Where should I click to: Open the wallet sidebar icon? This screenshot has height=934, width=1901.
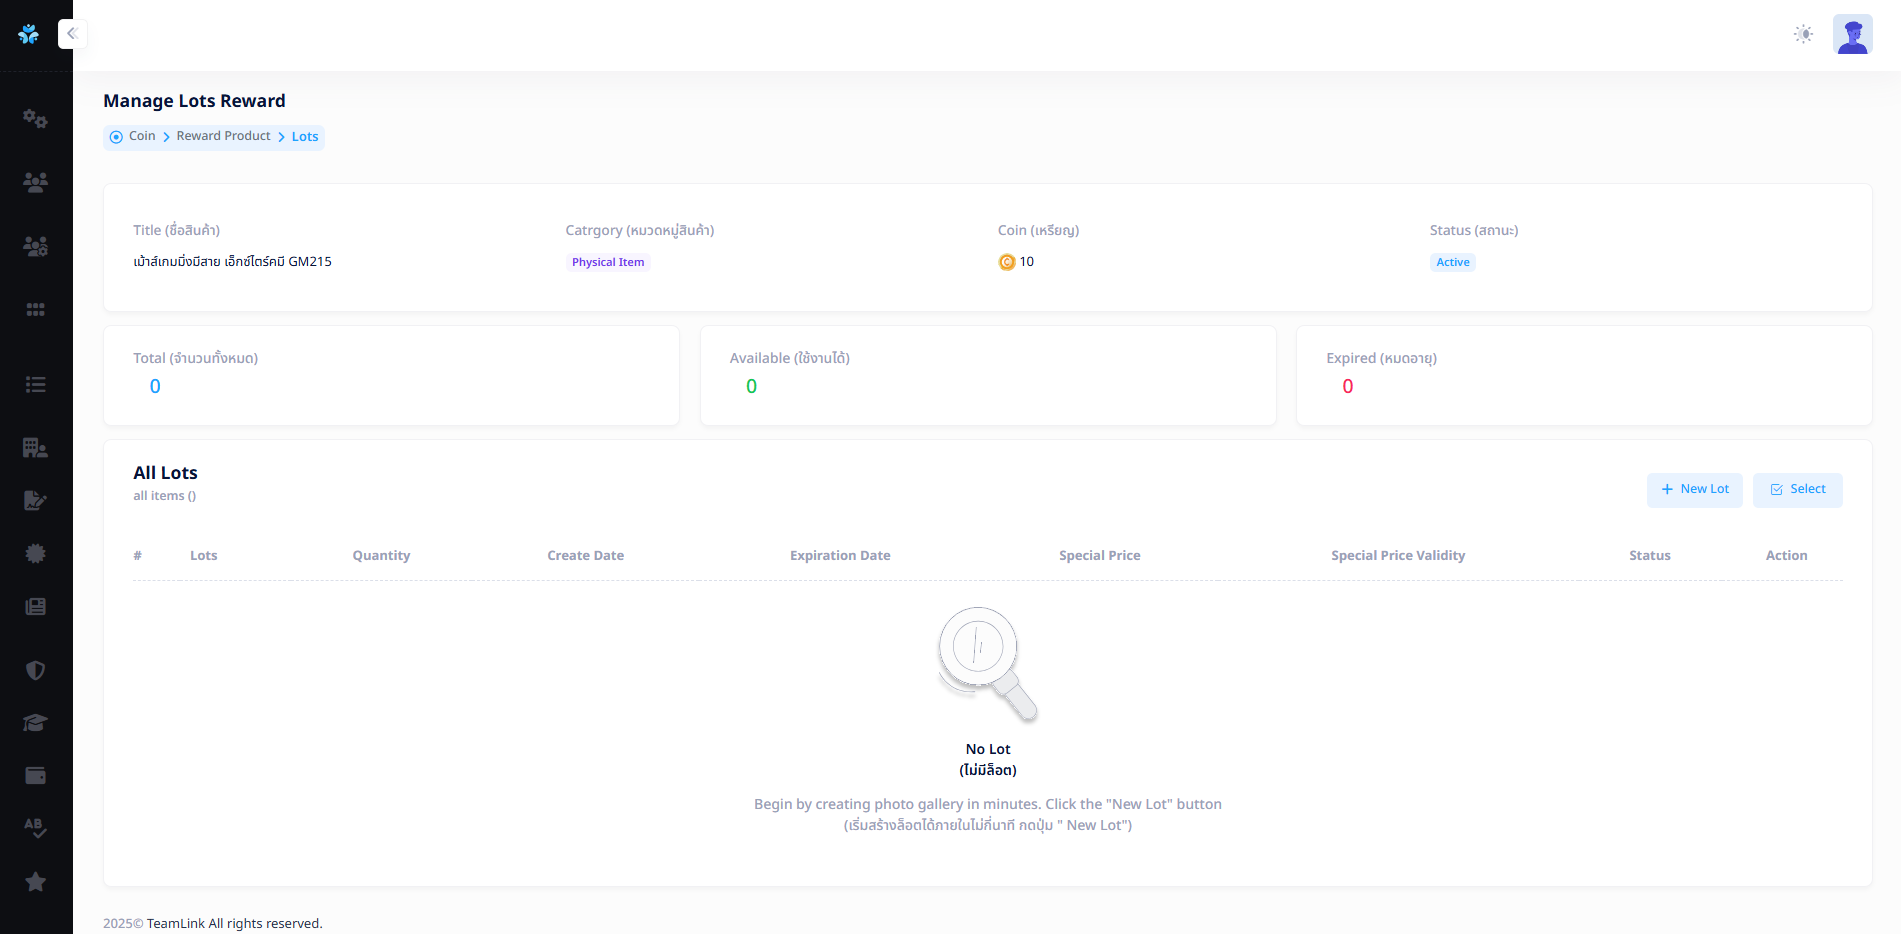[x=35, y=776]
